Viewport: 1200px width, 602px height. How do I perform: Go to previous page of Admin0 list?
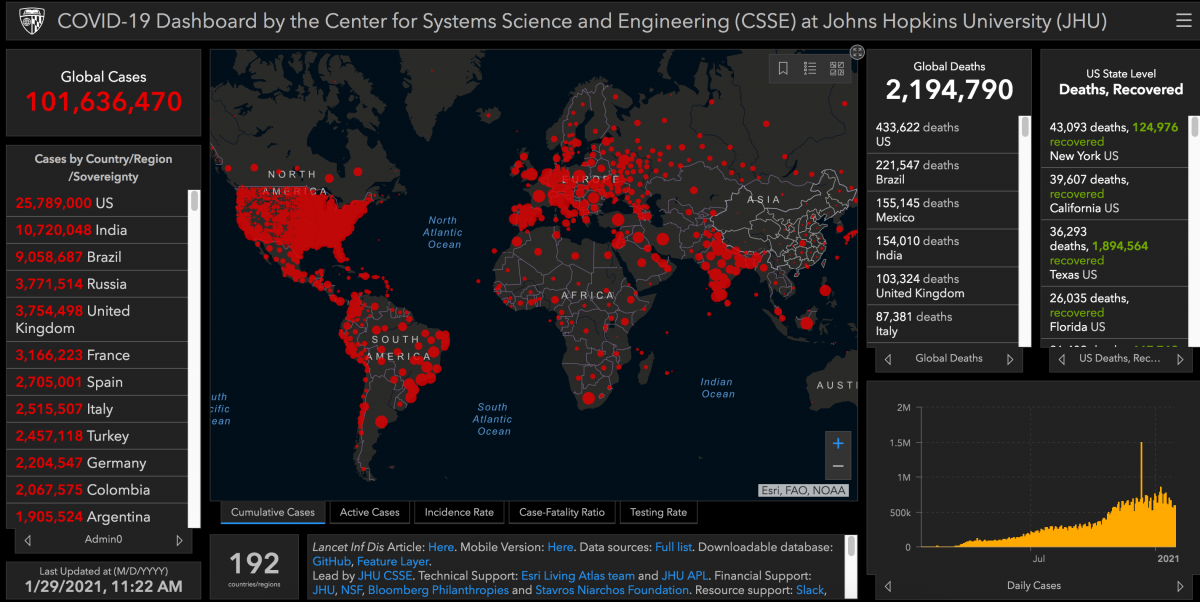tap(27, 540)
